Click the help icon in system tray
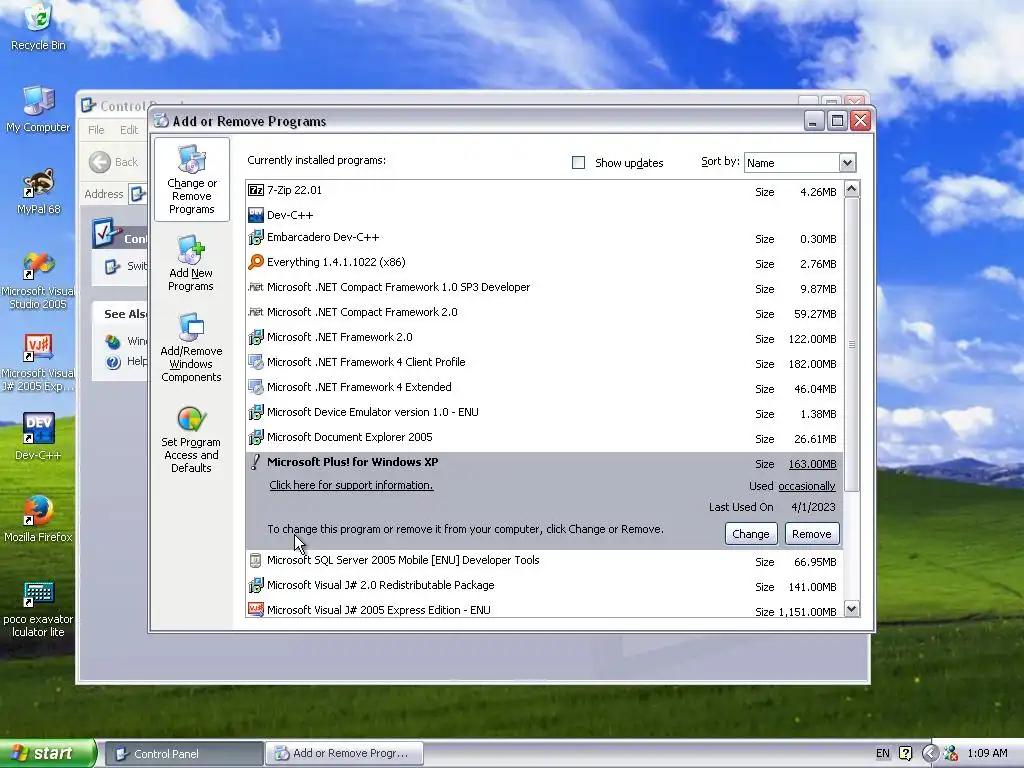This screenshot has height=768, width=1024. pyautogui.click(x=905, y=754)
